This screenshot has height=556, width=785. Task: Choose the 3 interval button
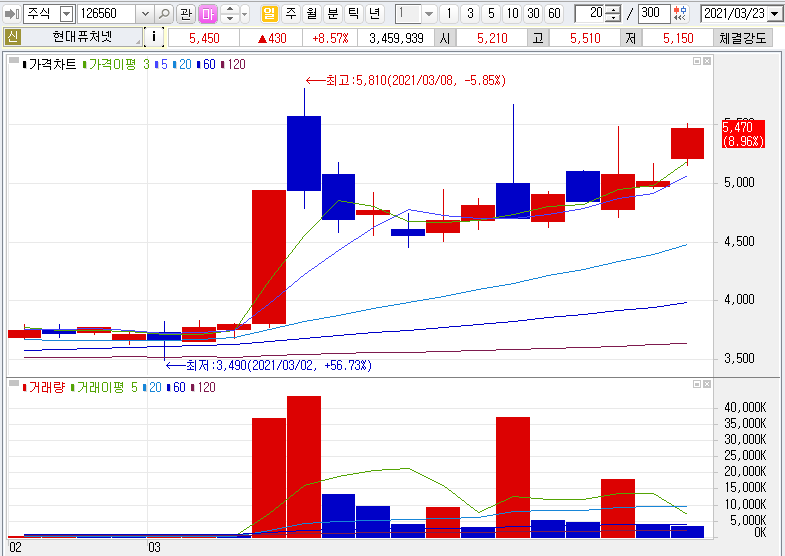click(470, 14)
